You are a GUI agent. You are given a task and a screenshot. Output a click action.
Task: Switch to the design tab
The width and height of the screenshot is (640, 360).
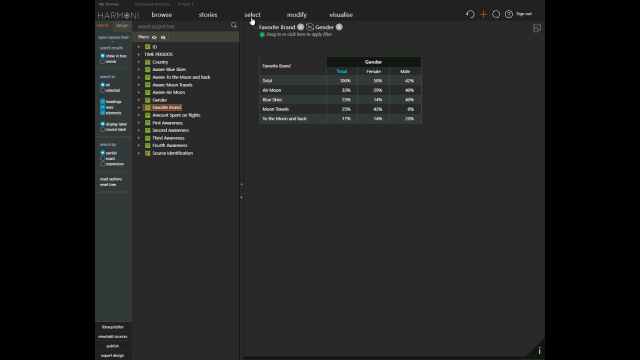click(122, 26)
